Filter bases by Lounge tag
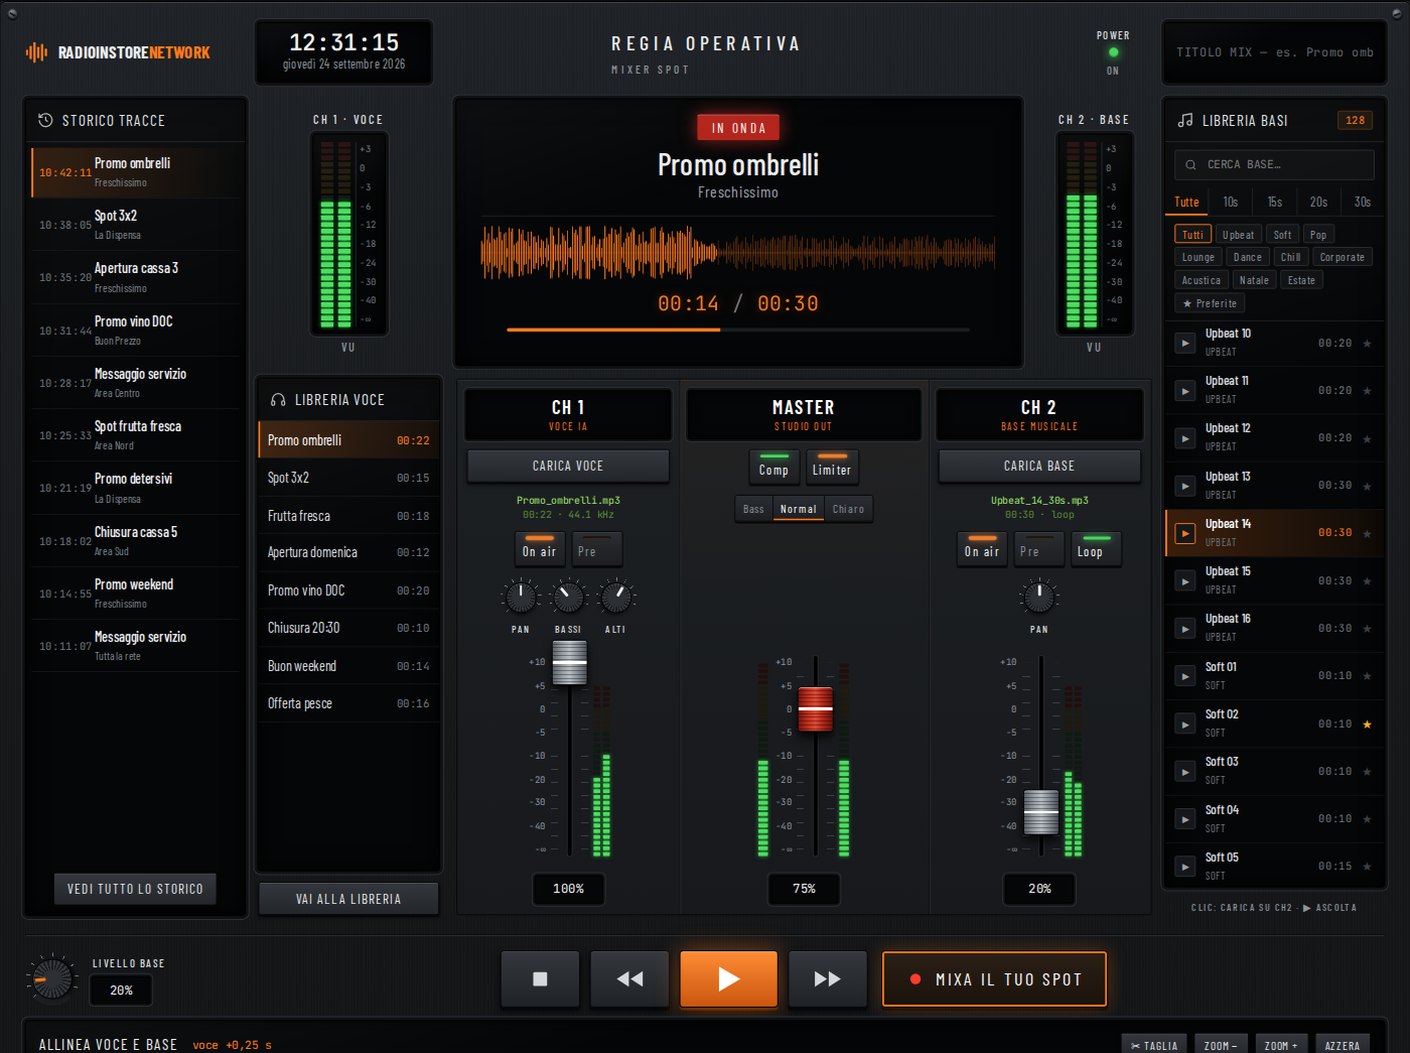Image resolution: width=1410 pixels, height=1053 pixels. [x=1198, y=258]
